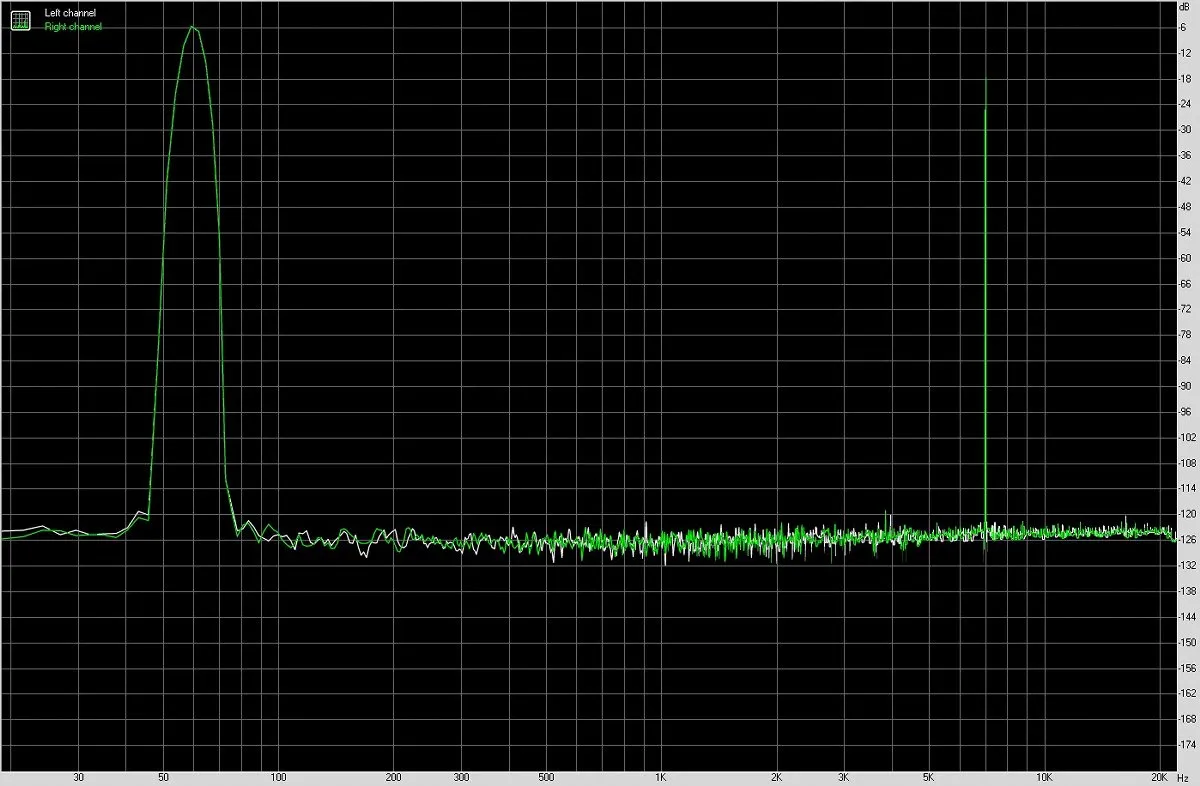Click the 10K frequency axis label
The height and width of the screenshot is (786, 1200).
pyautogui.click(x=1043, y=777)
